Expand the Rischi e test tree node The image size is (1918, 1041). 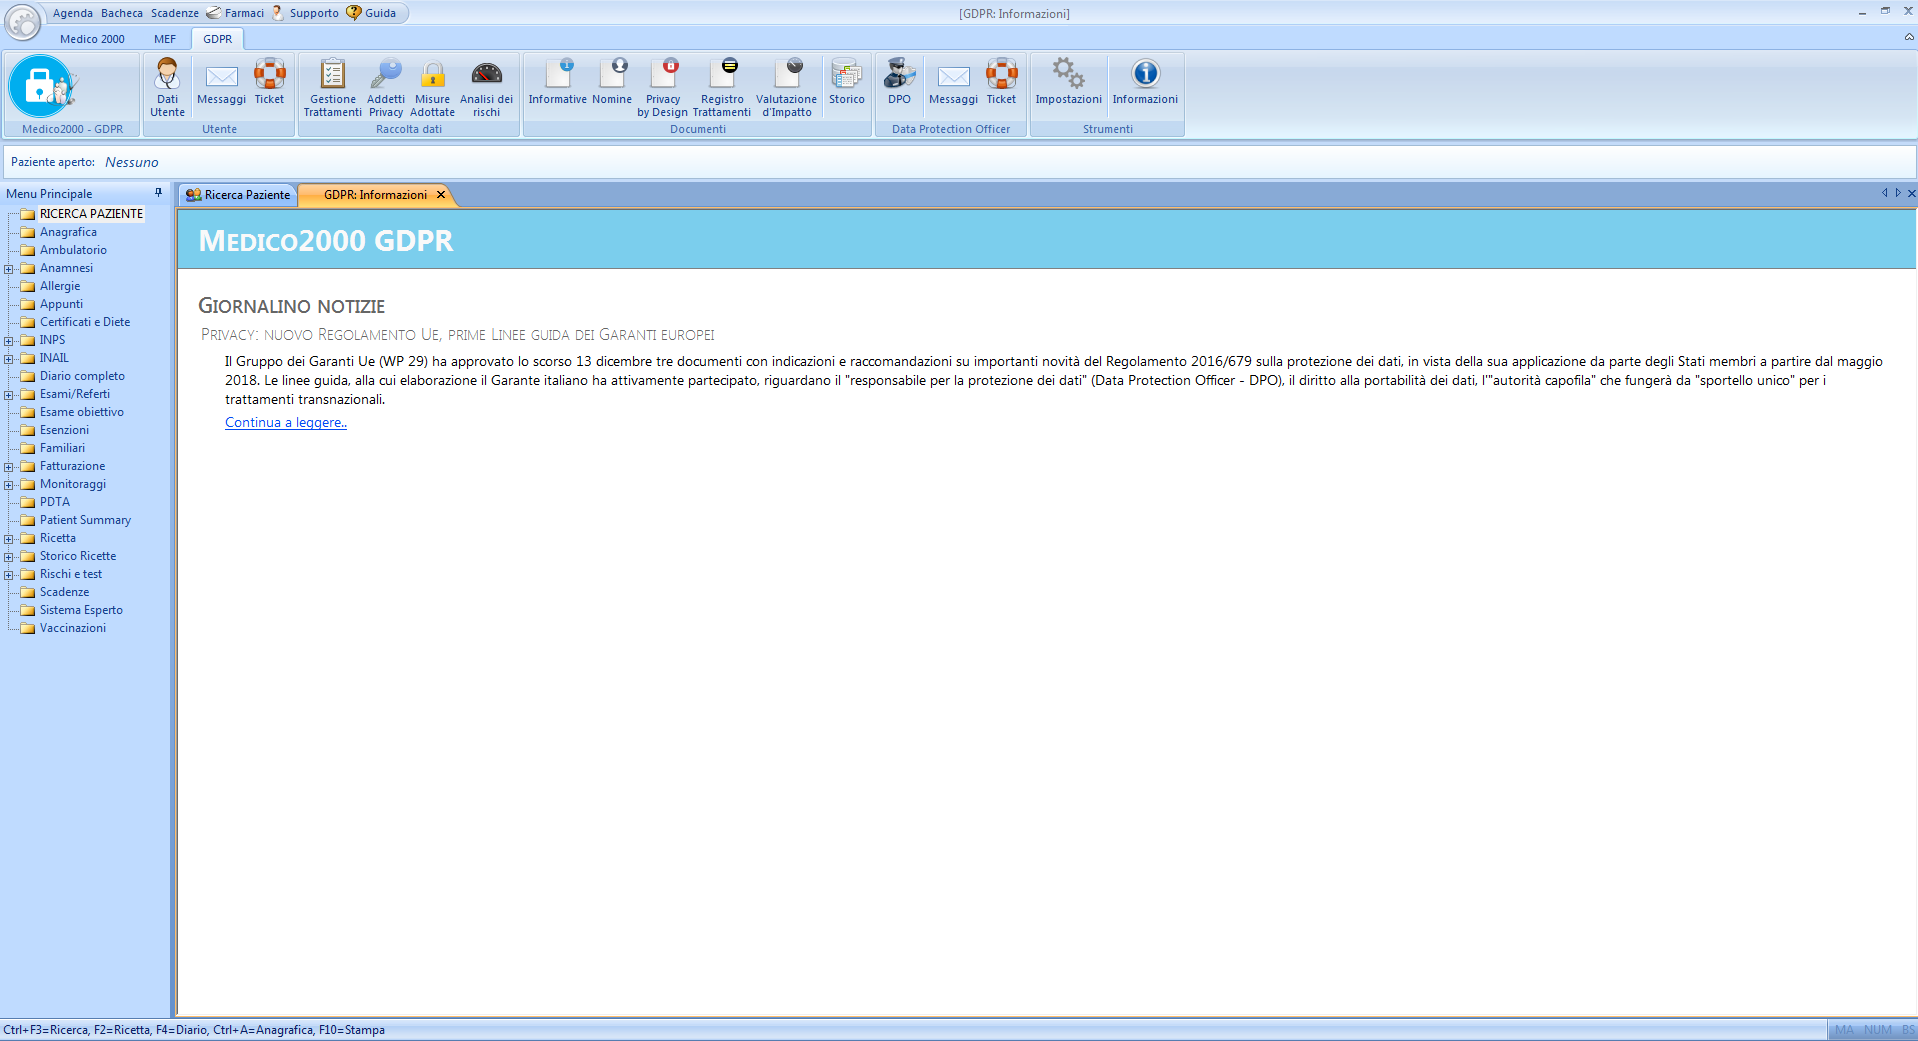click(9, 575)
